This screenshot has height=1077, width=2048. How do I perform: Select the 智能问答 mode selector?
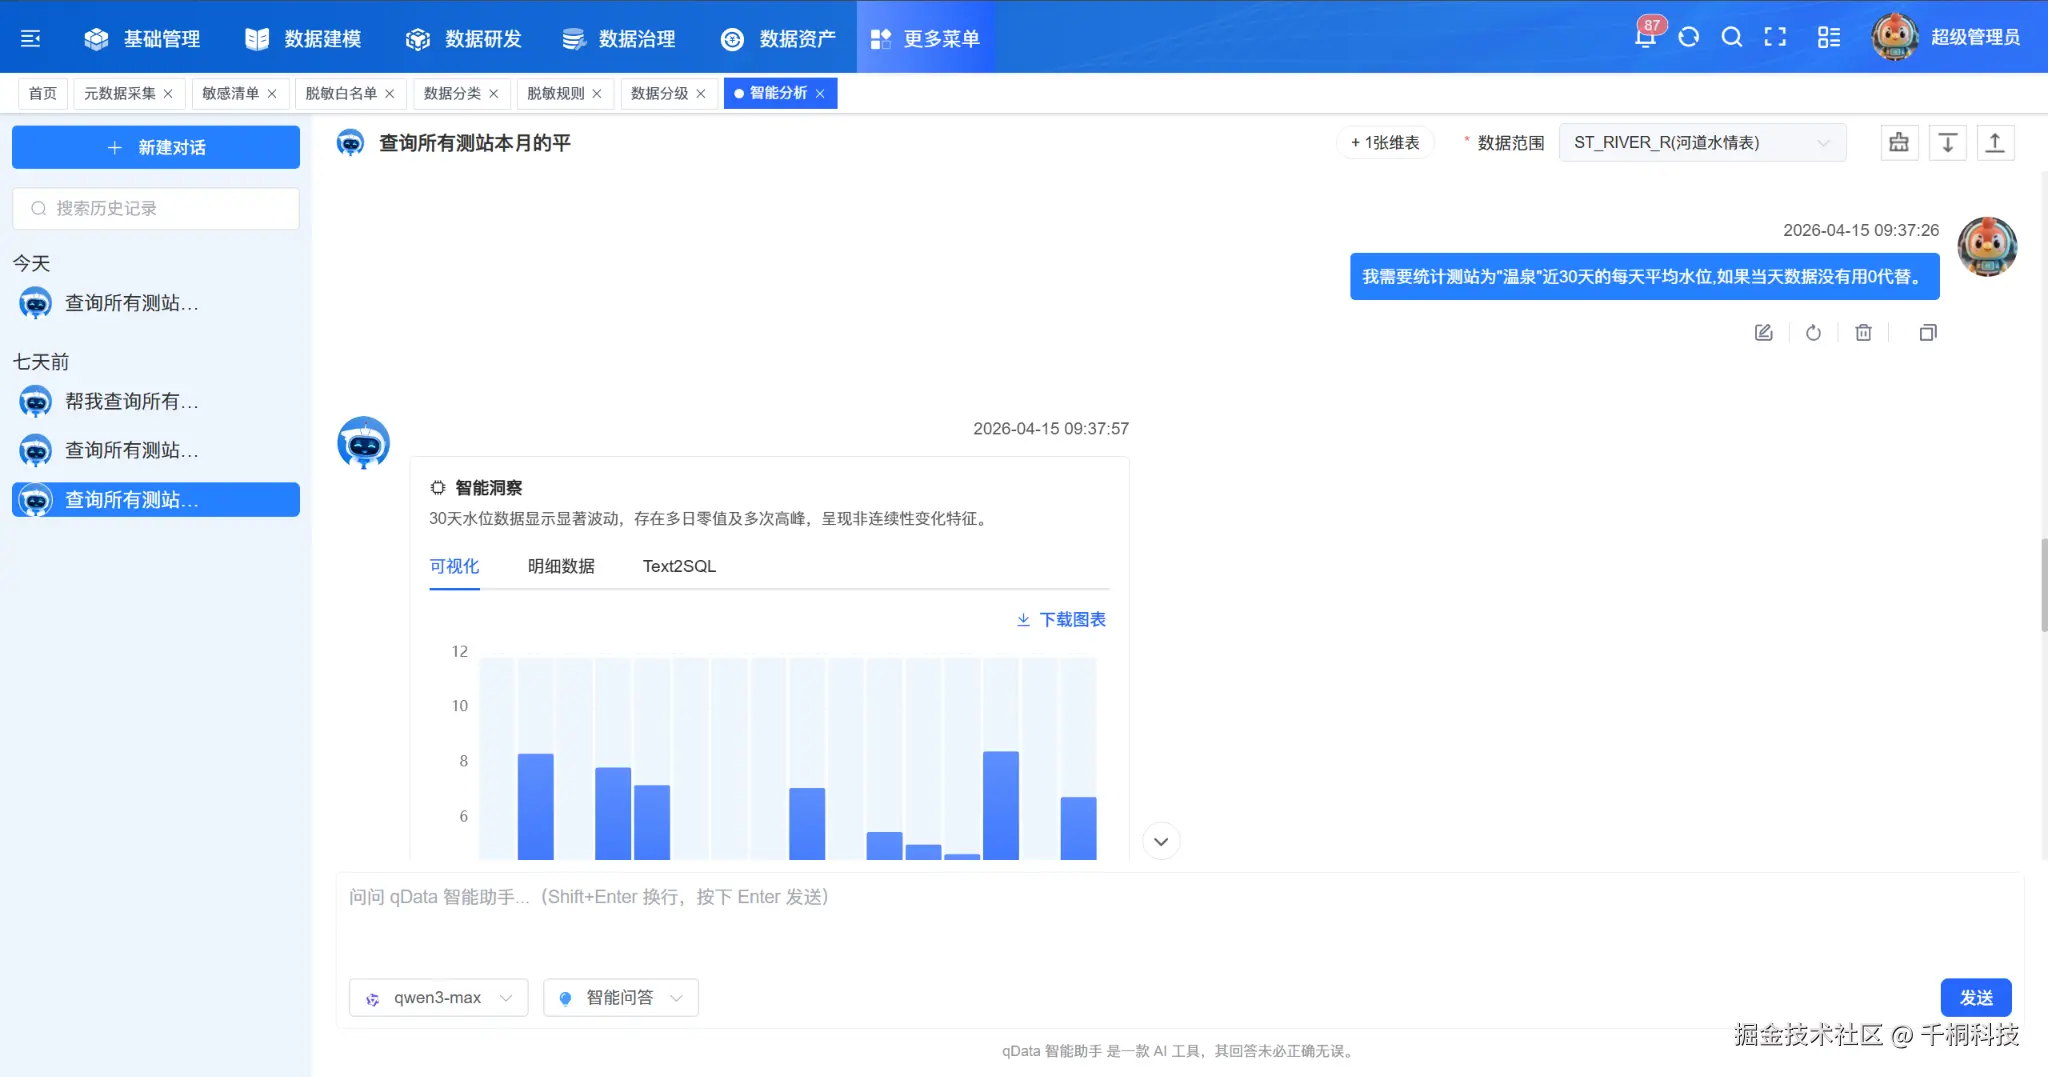pyautogui.click(x=619, y=997)
